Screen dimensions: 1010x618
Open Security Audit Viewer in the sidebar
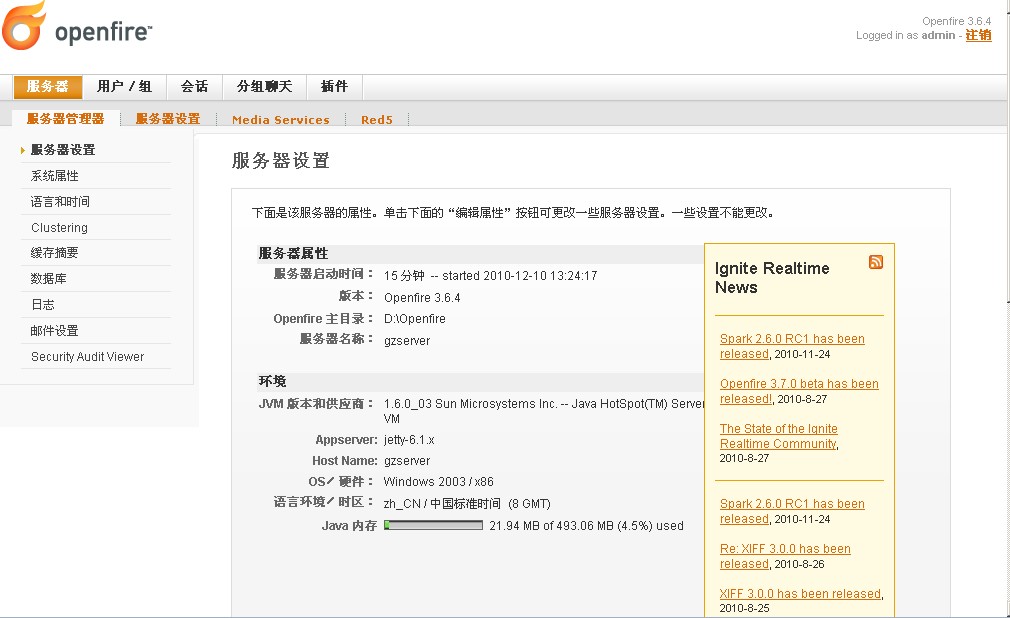click(x=88, y=356)
